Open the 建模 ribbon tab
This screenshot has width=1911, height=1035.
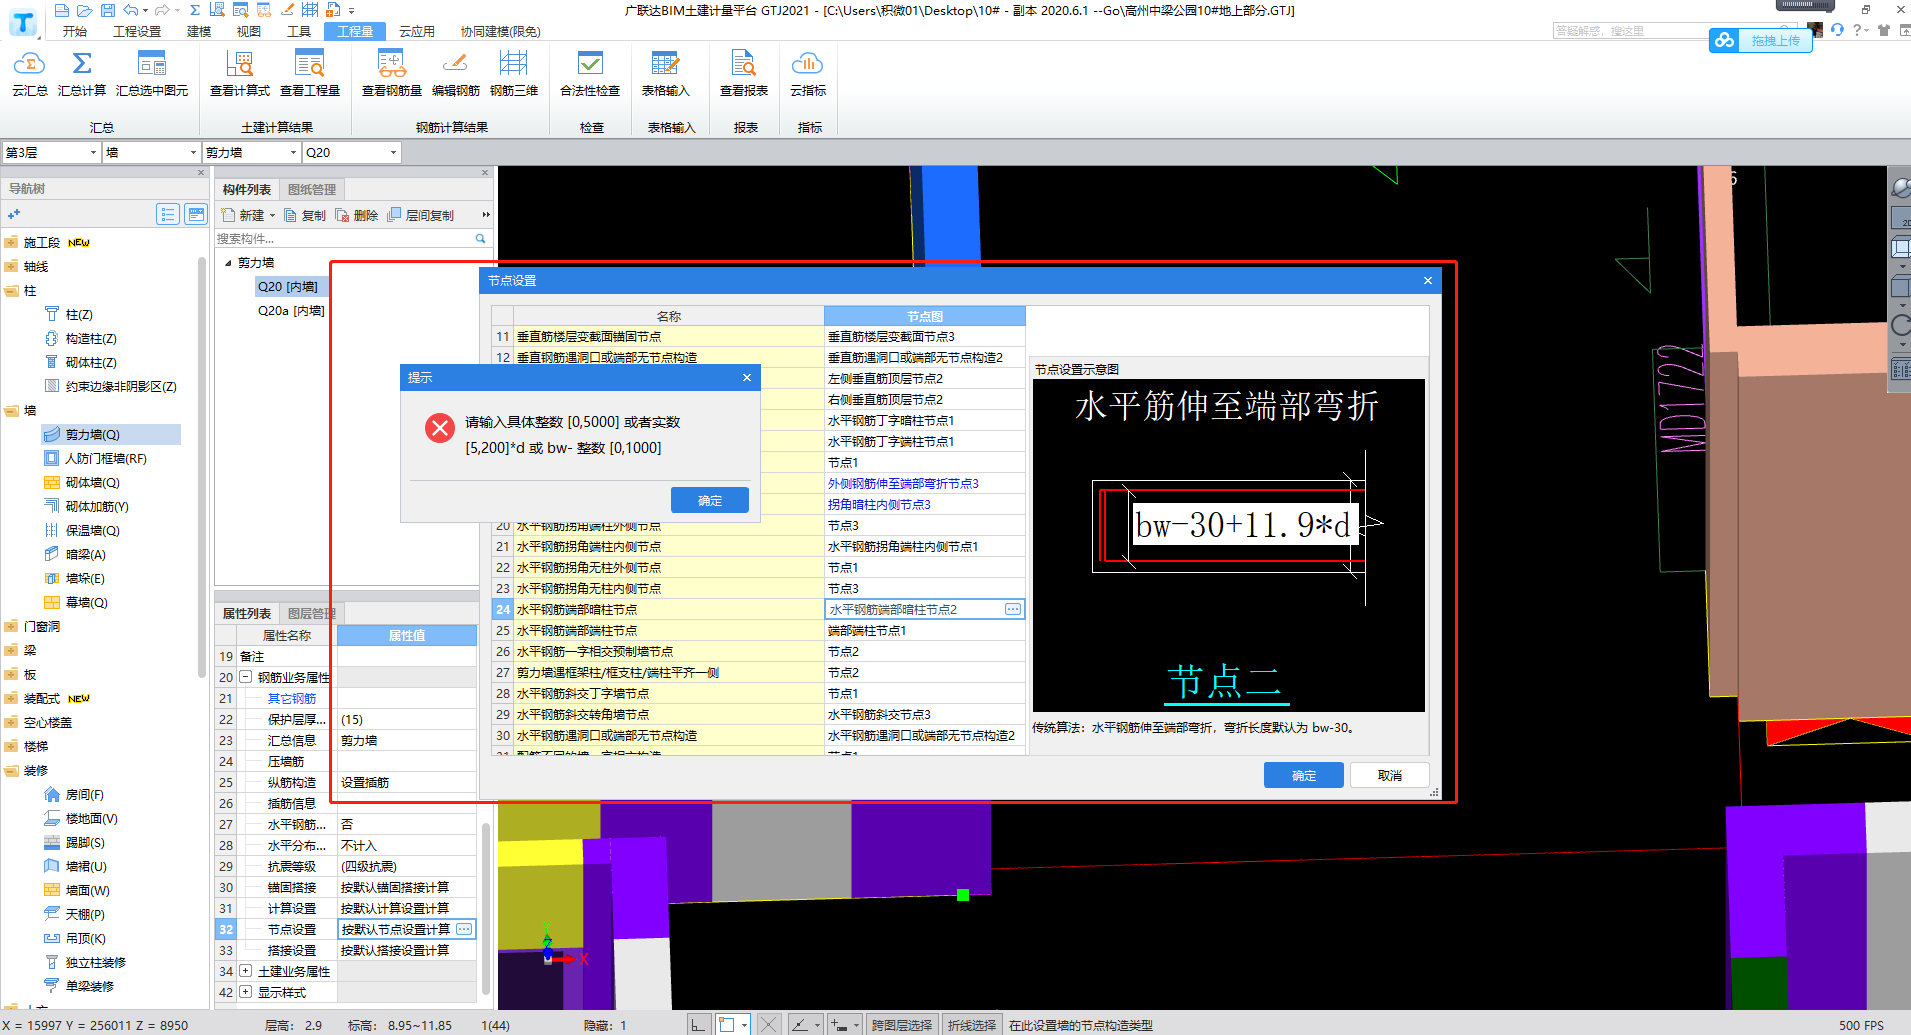(199, 31)
